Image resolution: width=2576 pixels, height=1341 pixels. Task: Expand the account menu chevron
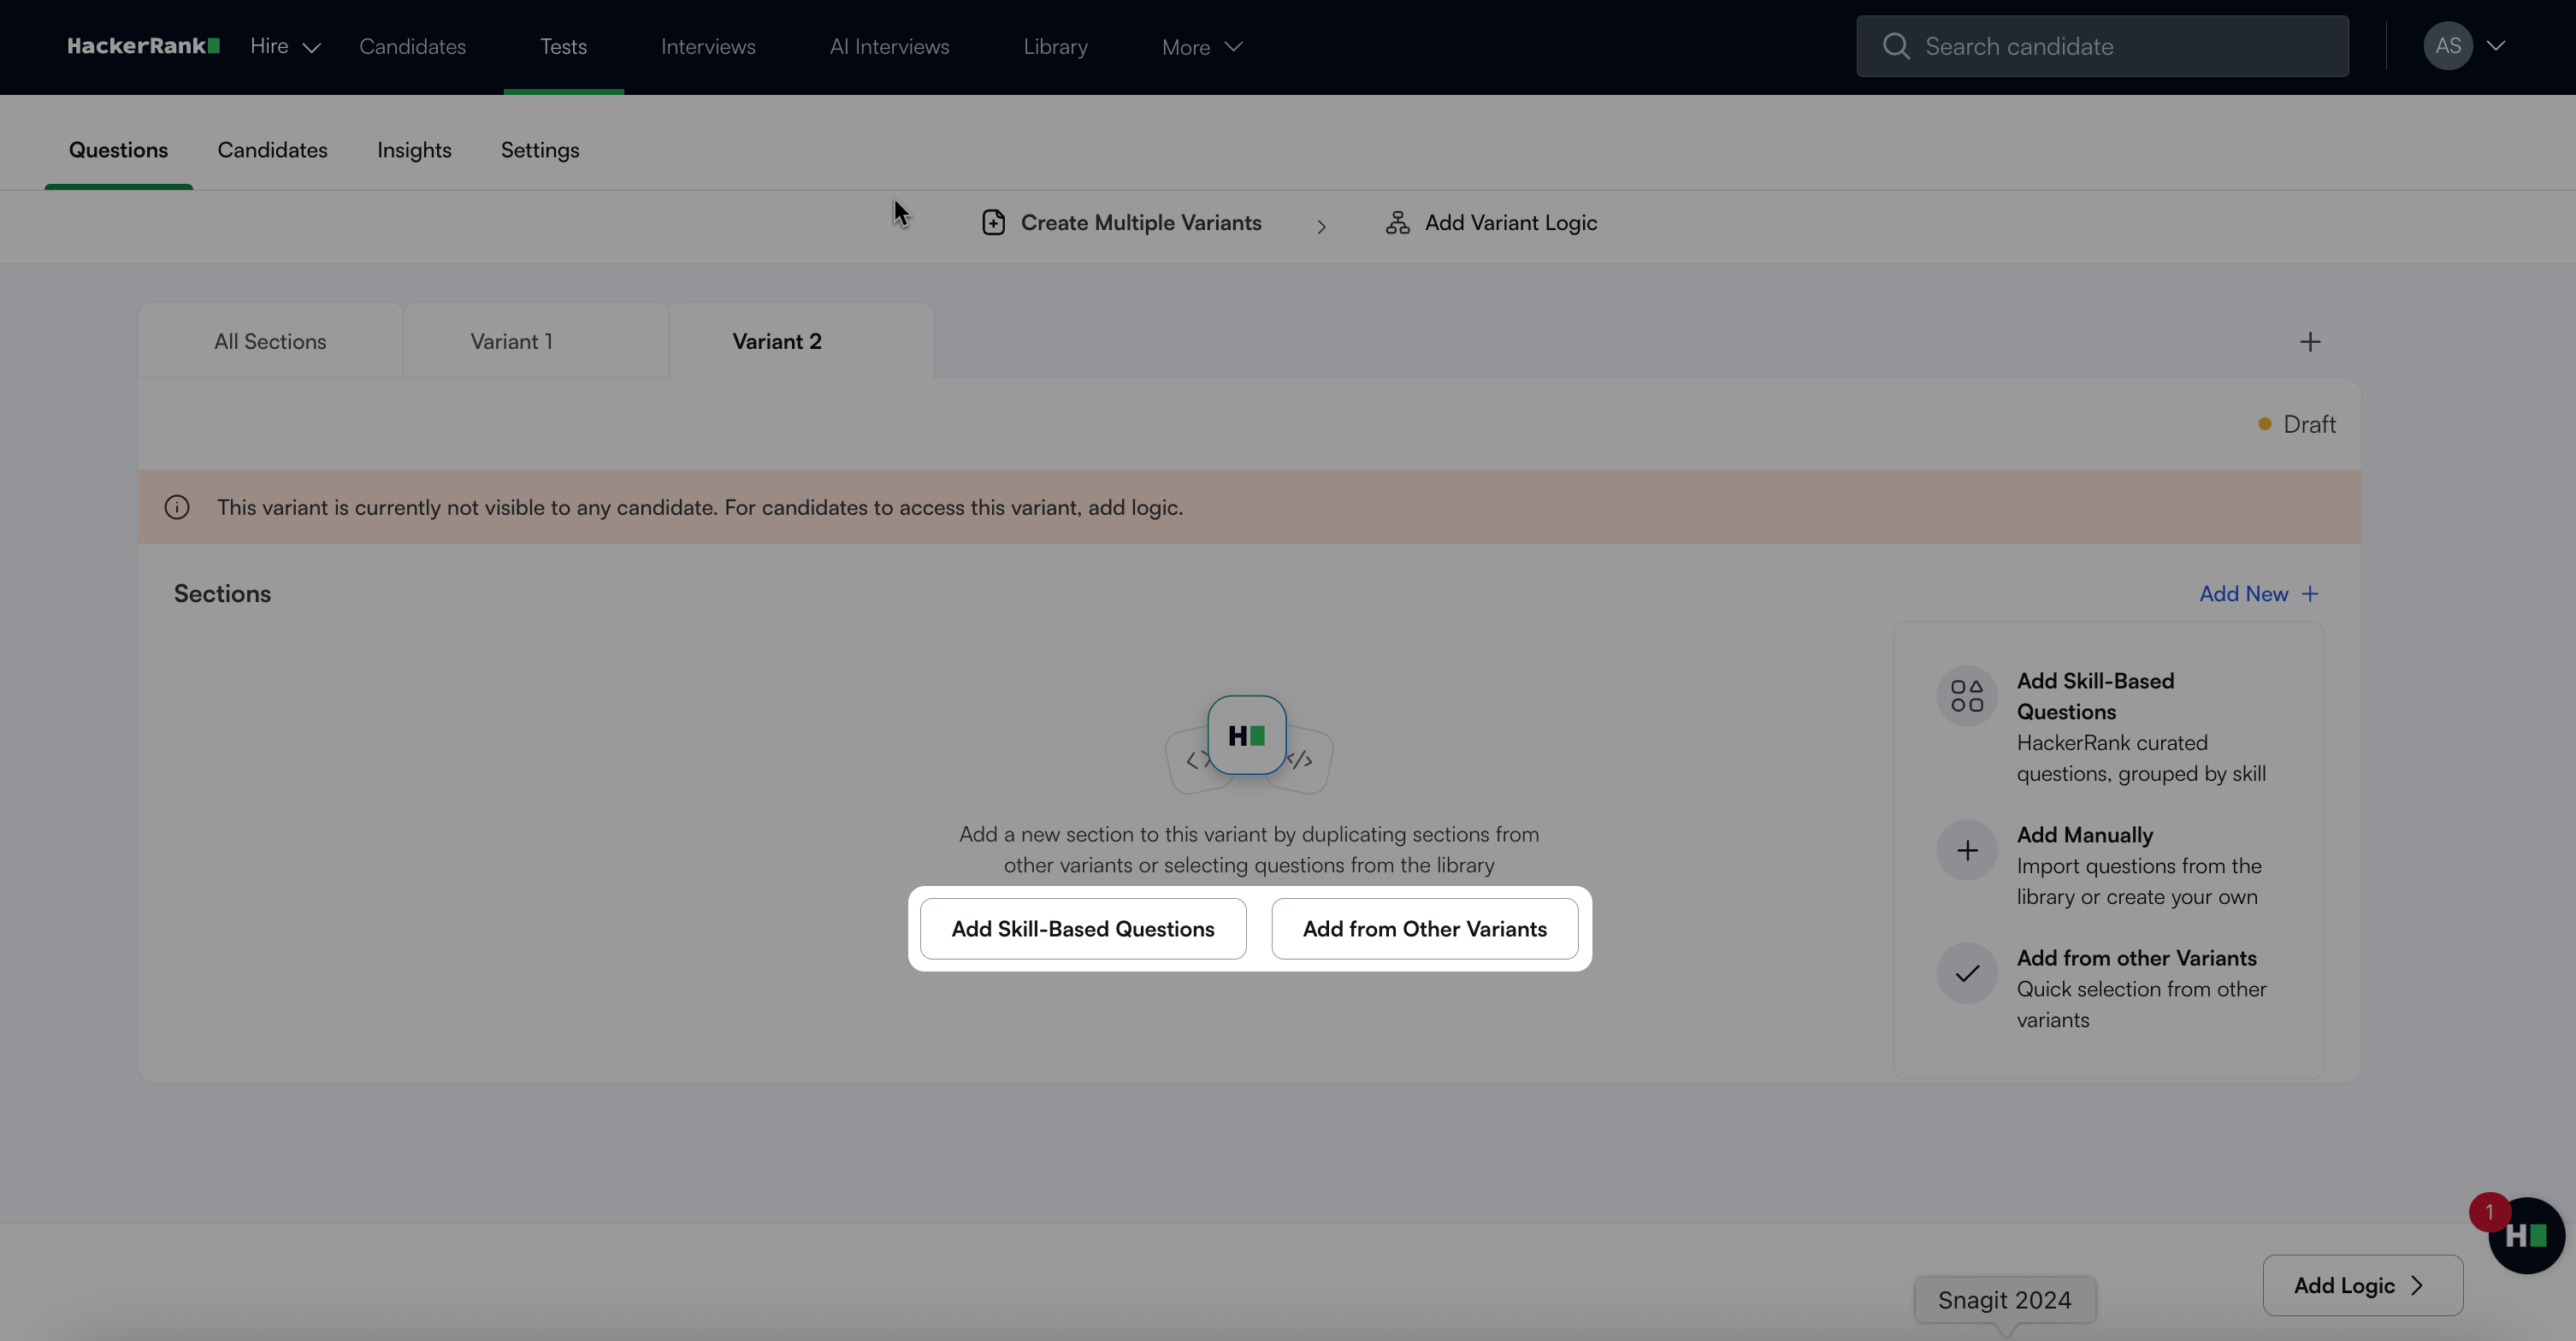pos(2496,46)
